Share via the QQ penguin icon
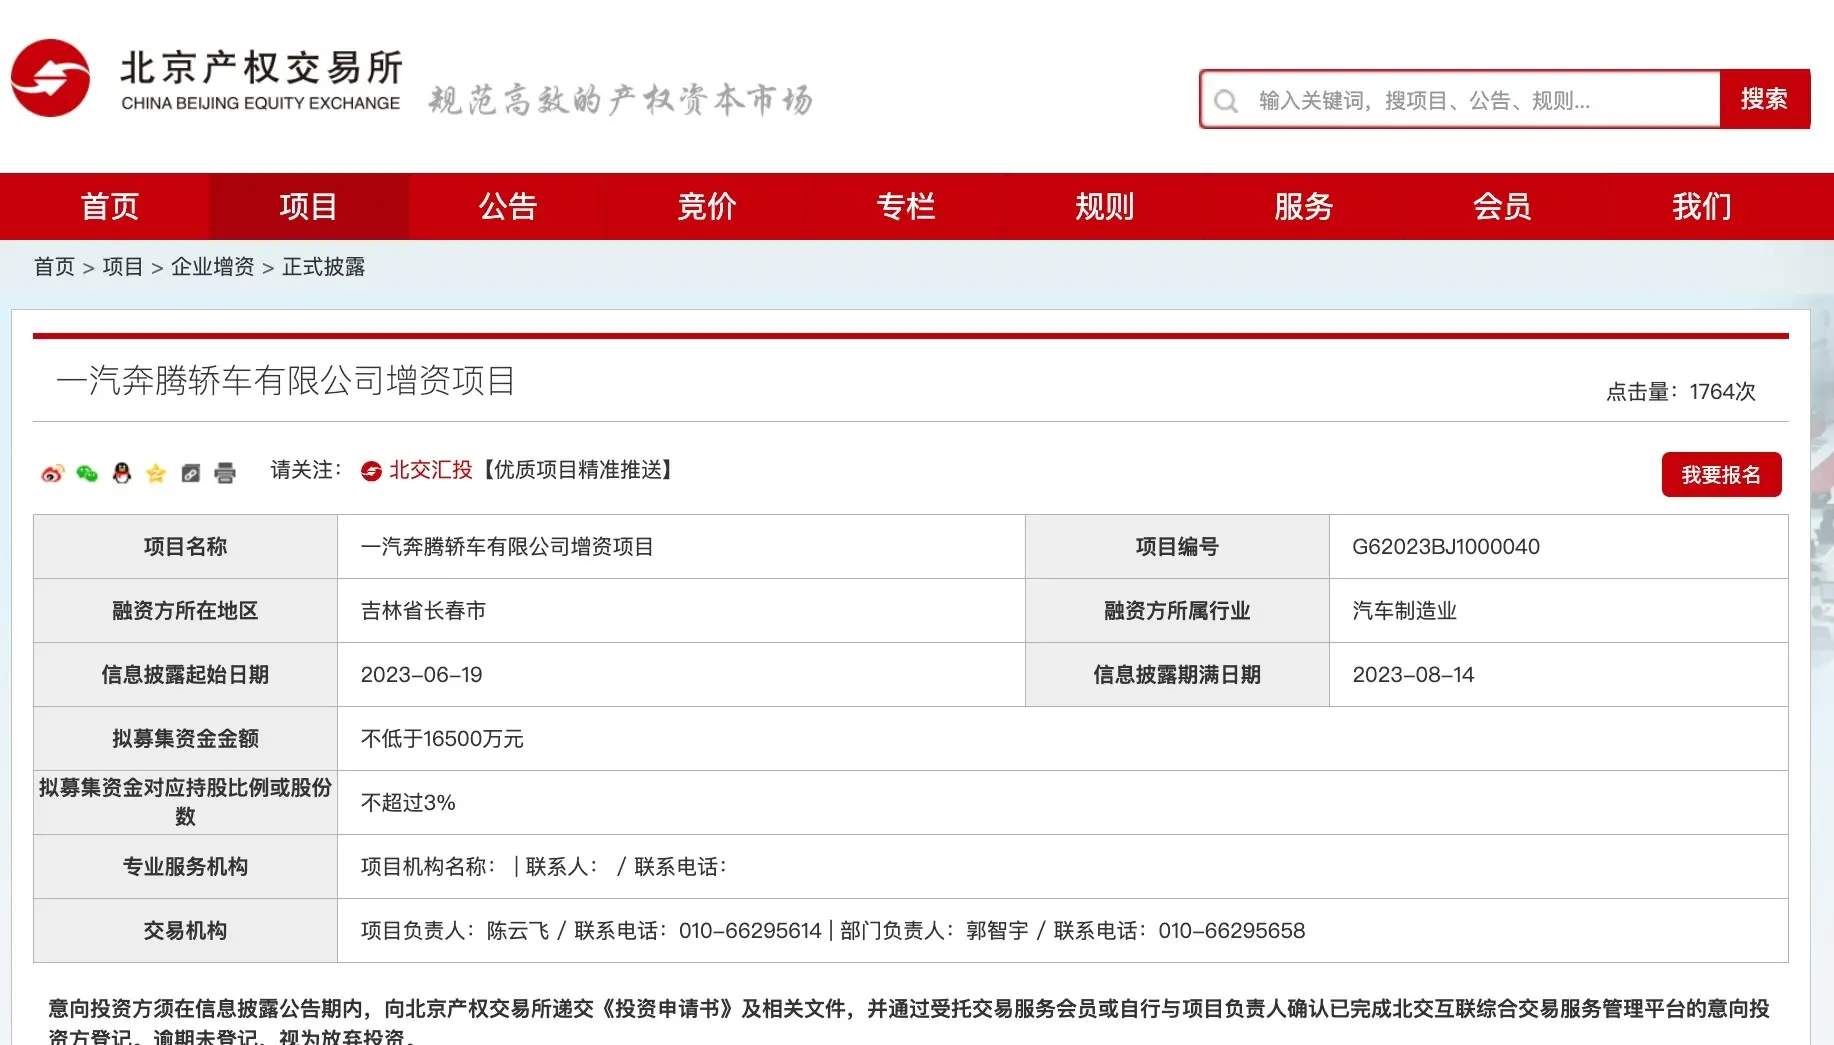Image resolution: width=1834 pixels, height=1045 pixels. pos(122,473)
